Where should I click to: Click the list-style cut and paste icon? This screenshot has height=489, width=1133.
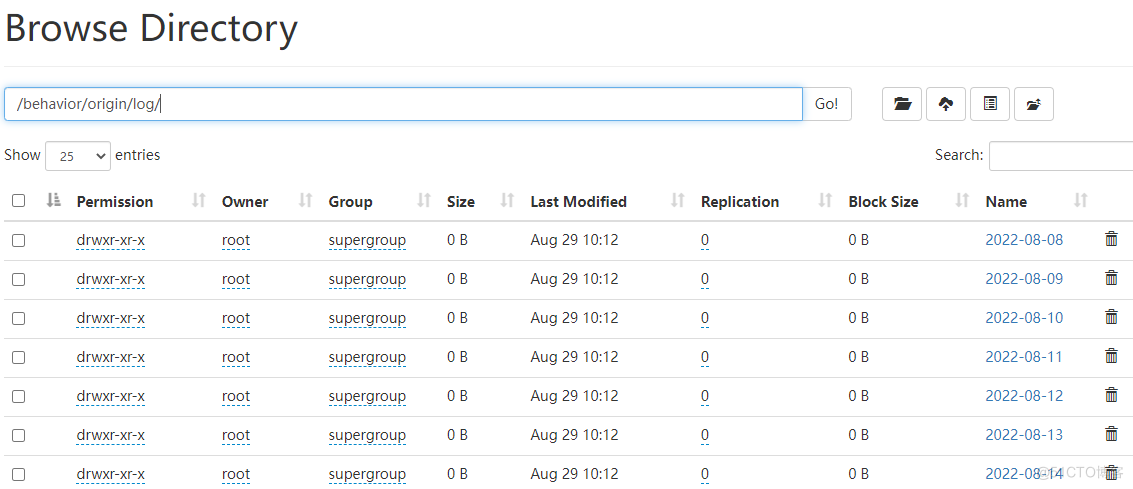pos(990,104)
